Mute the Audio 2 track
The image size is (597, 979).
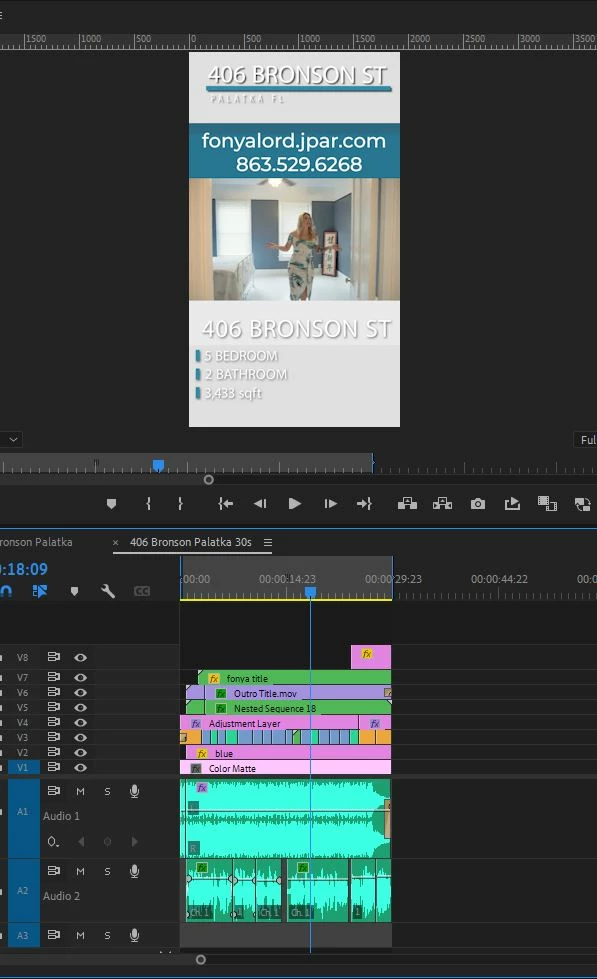click(80, 871)
